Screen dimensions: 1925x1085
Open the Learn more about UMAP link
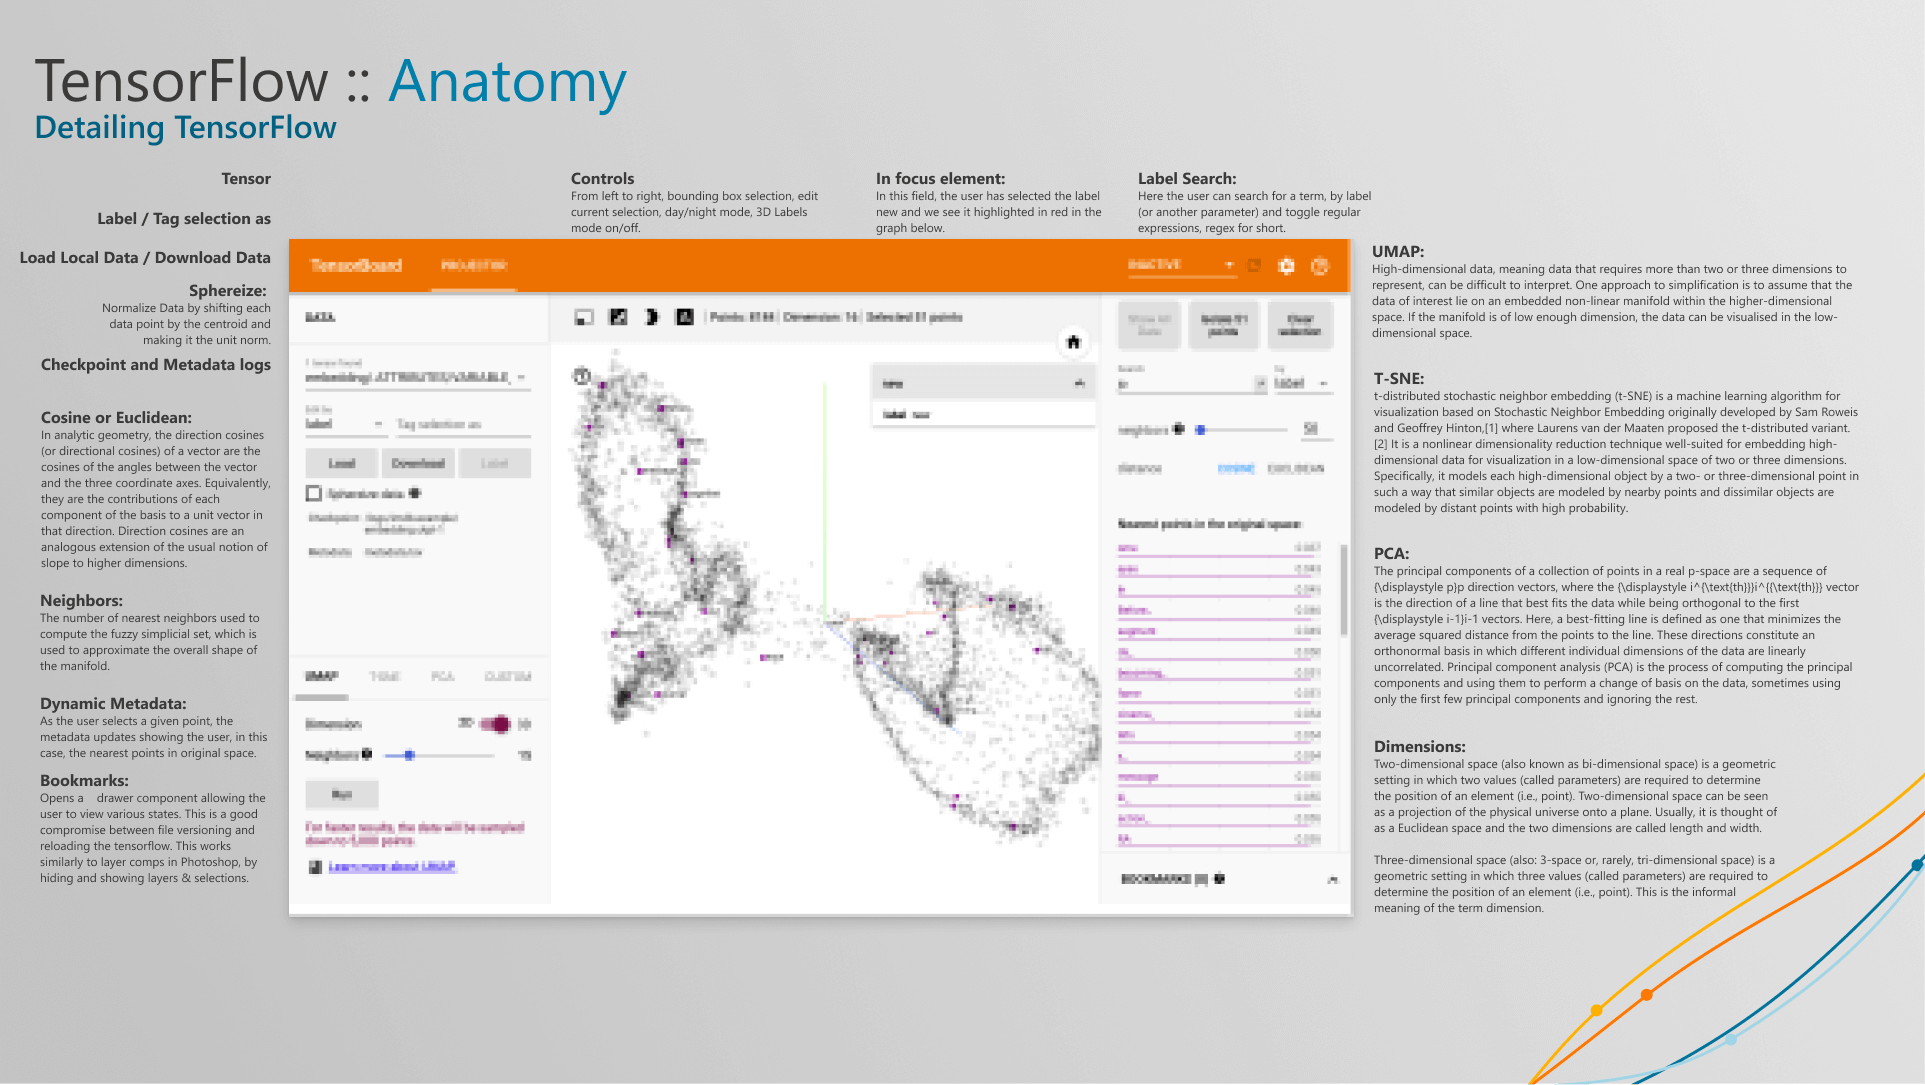392,866
